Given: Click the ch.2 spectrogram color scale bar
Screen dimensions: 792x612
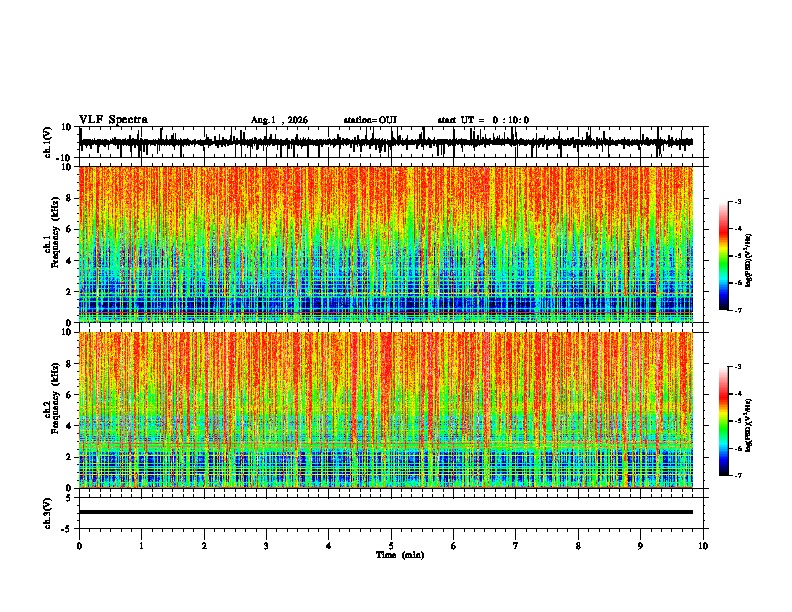Looking at the screenshot, I should coord(724,421).
